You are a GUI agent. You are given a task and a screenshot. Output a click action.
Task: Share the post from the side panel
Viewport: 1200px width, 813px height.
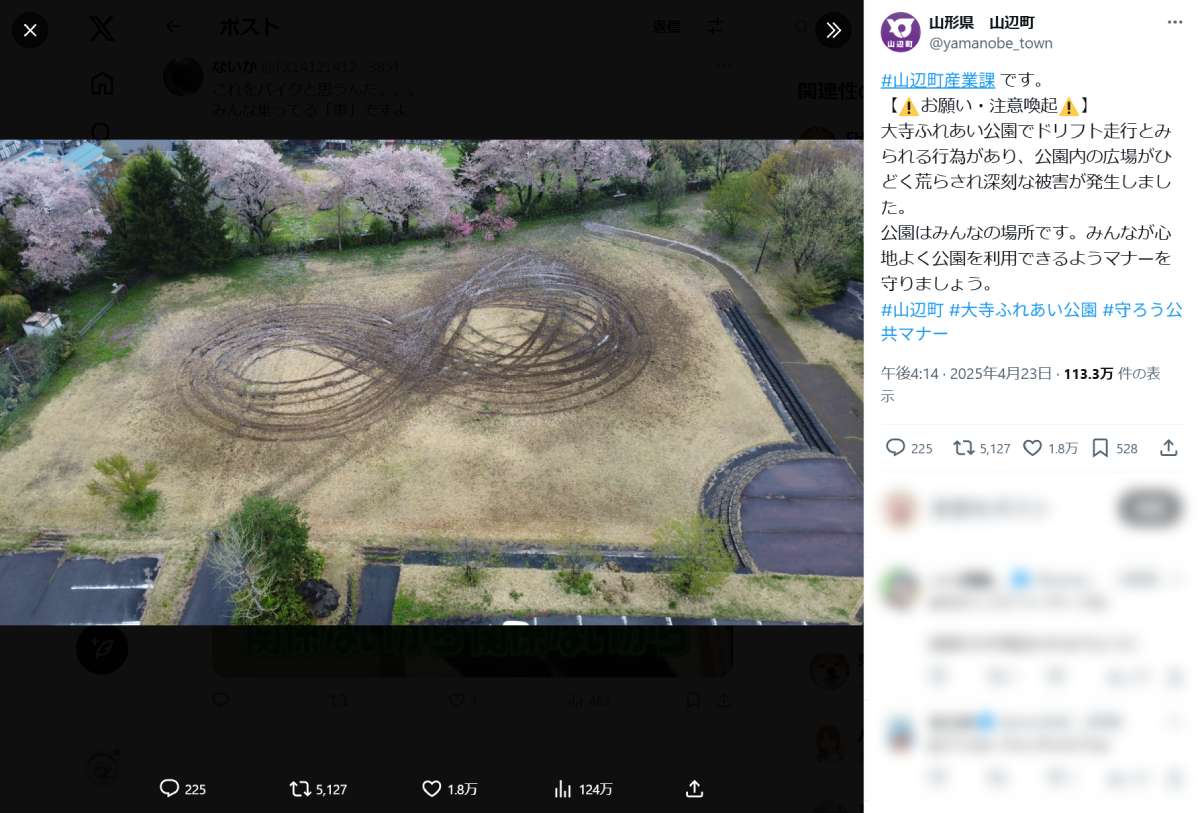tap(1168, 448)
